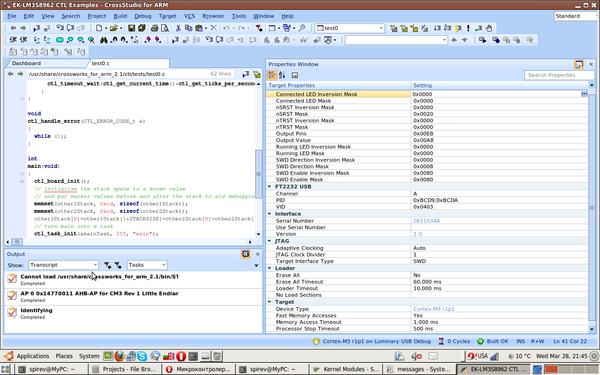600x375 pixels.
Task: Click the Show Properties button in Properties Window
Action: (x=579, y=64)
